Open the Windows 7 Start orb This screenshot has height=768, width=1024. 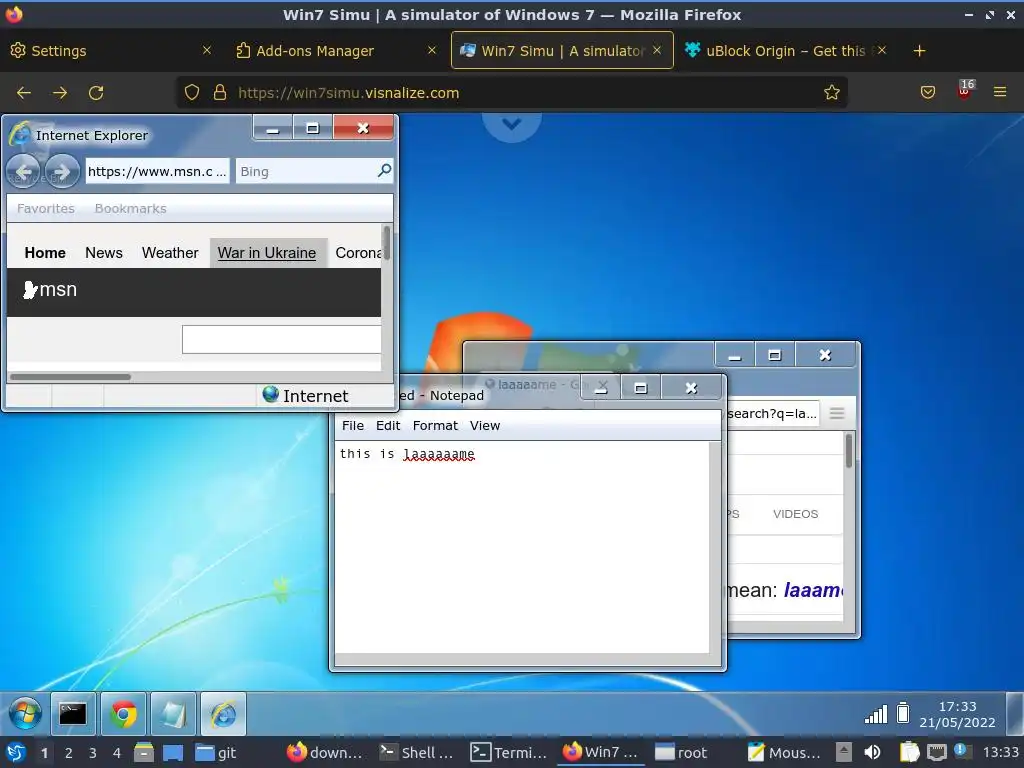click(x=25, y=714)
